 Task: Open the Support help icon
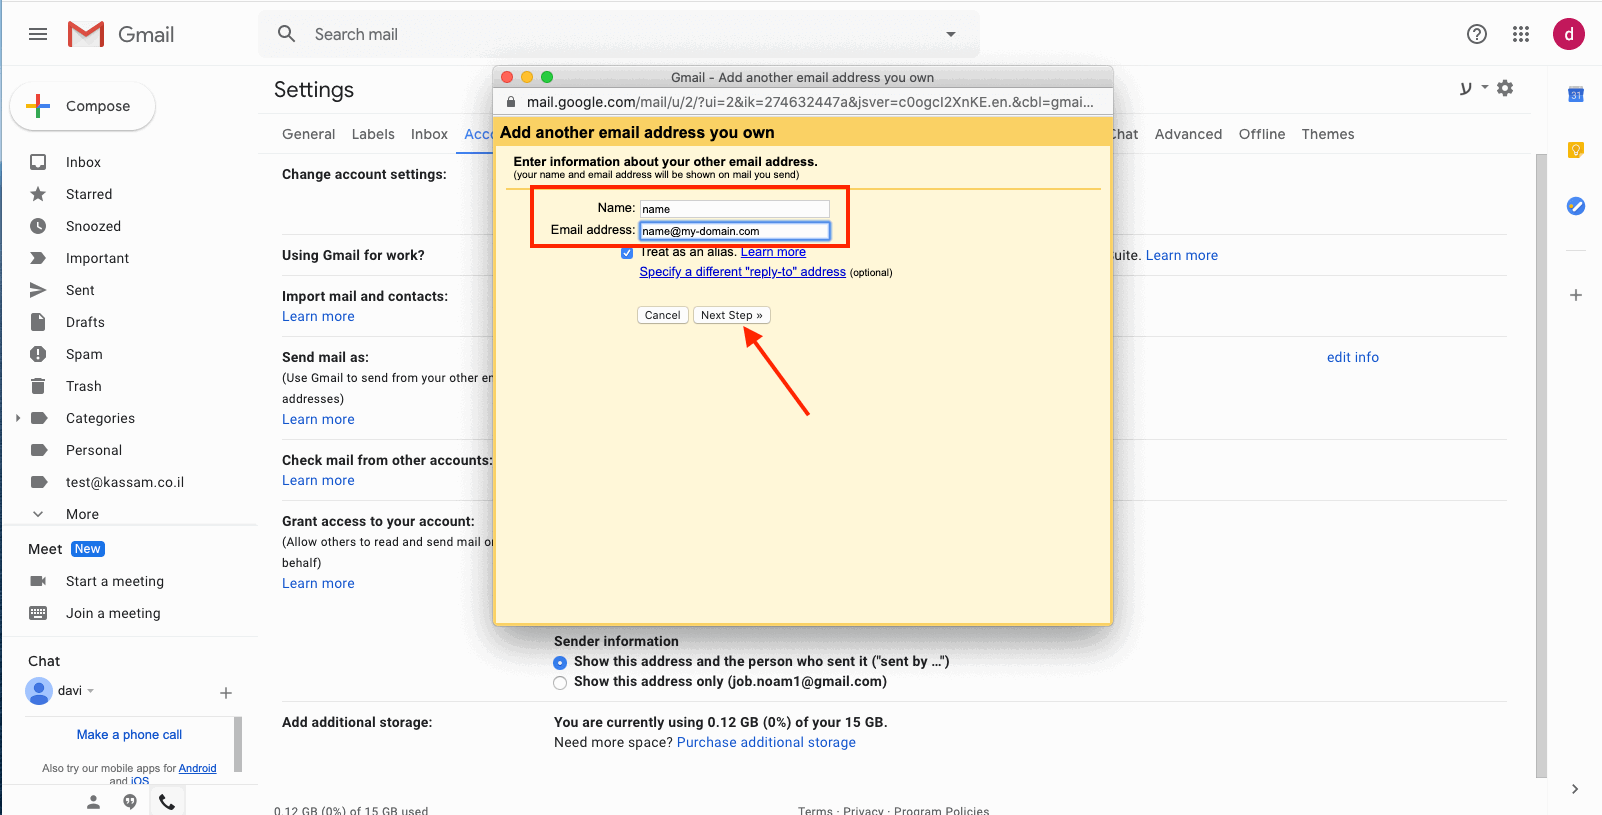pos(1477,34)
